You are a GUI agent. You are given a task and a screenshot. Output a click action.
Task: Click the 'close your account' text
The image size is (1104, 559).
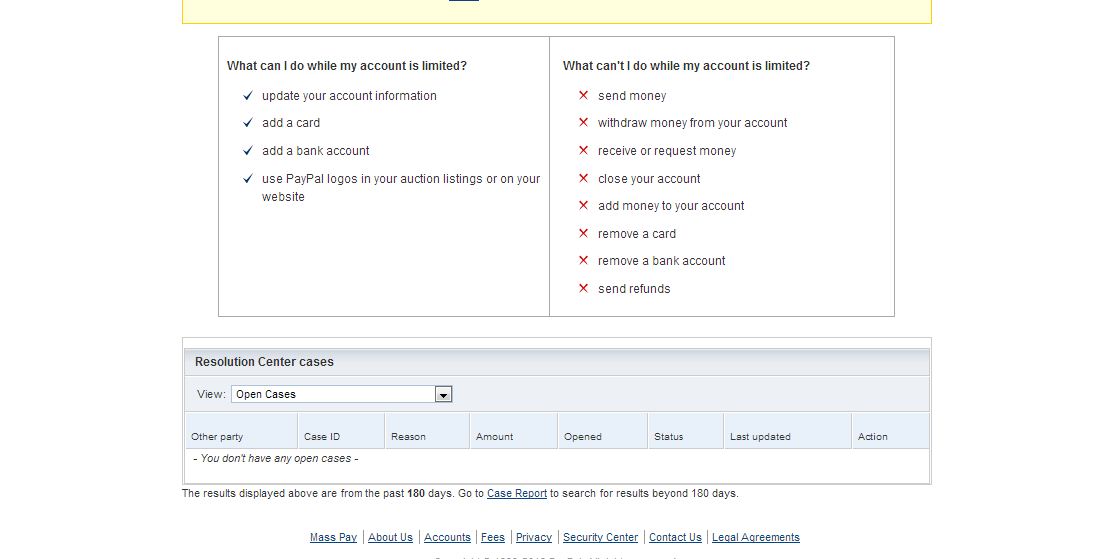(x=649, y=179)
